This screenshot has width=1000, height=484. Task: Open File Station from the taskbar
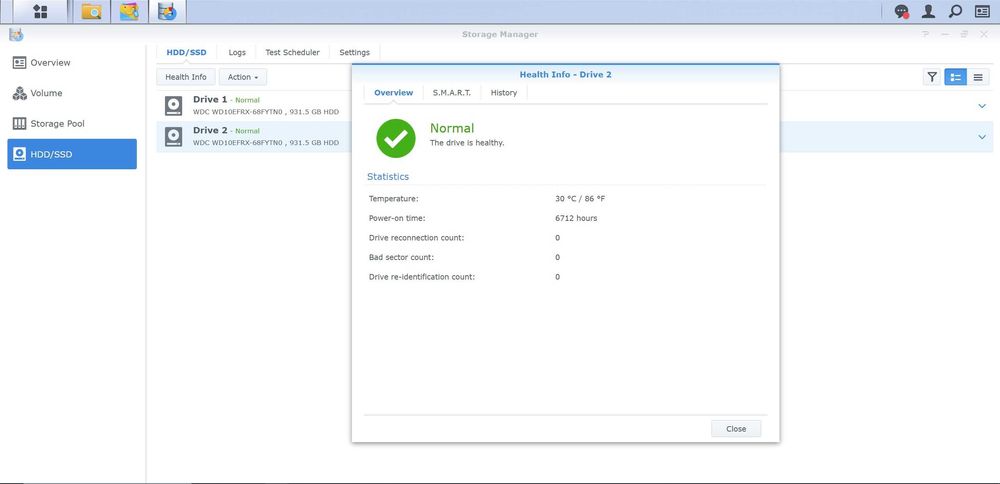click(x=91, y=11)
